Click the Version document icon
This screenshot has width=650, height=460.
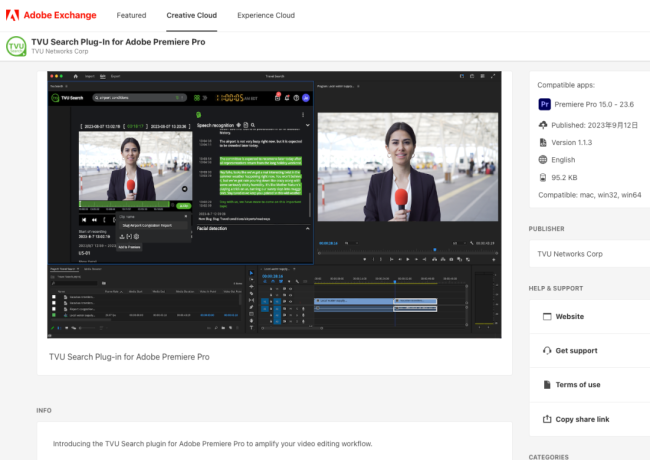543,142
